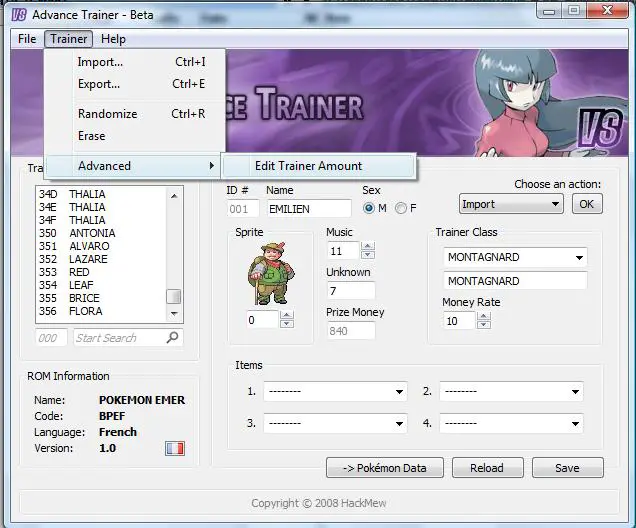This screenshot has width=636, height=528.
Task: Select trainer 350 ANTONIA
Action: (101, 233)
